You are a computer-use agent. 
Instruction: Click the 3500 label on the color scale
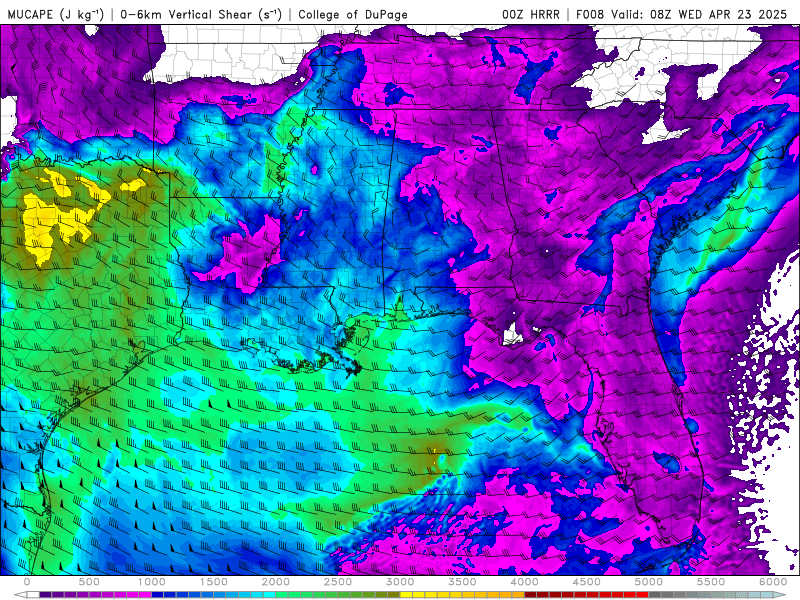(x=462, y=582)
